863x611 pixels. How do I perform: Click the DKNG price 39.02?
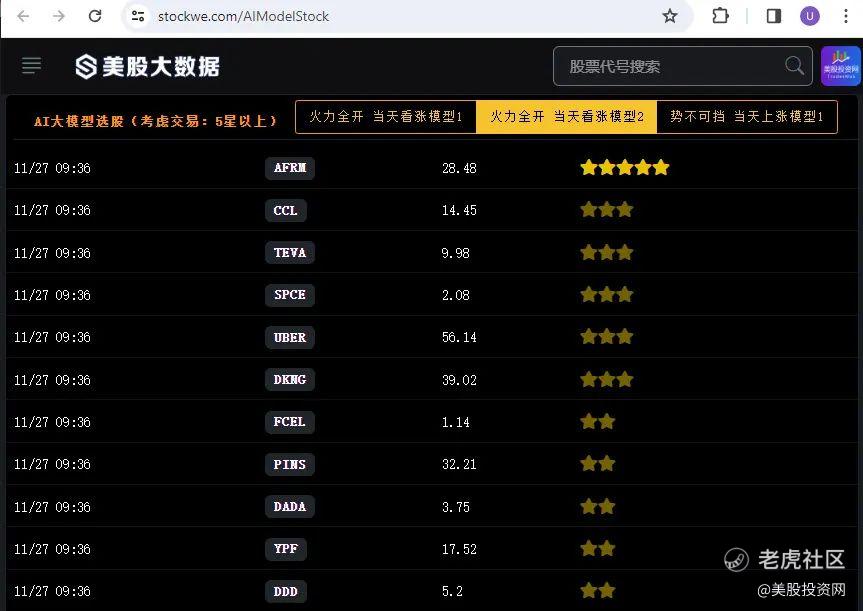459,380
